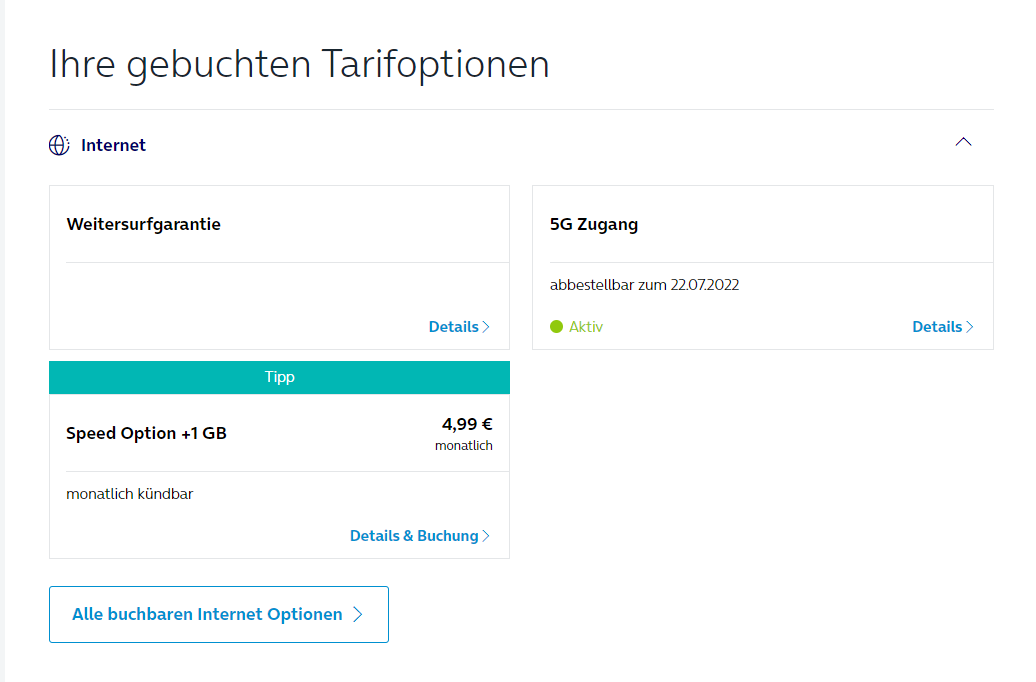This screenshot has height=682, width=1036.
Task: Collapse the Internet section chevron
Action: [963, 142]
